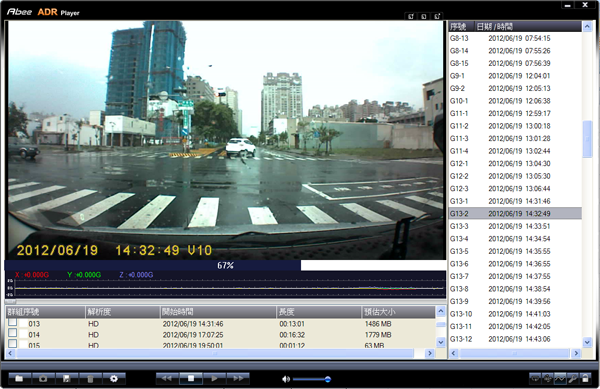This screenshot has height=389, width=600.
Task: Click group table scroll down arrow
Action: click(441, 342)
